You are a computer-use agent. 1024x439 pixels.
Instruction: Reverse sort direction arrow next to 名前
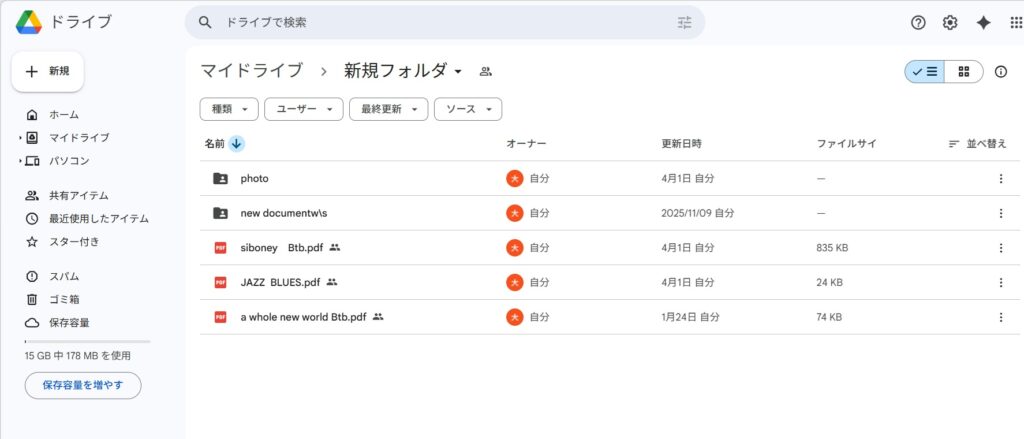coord(236,144)
